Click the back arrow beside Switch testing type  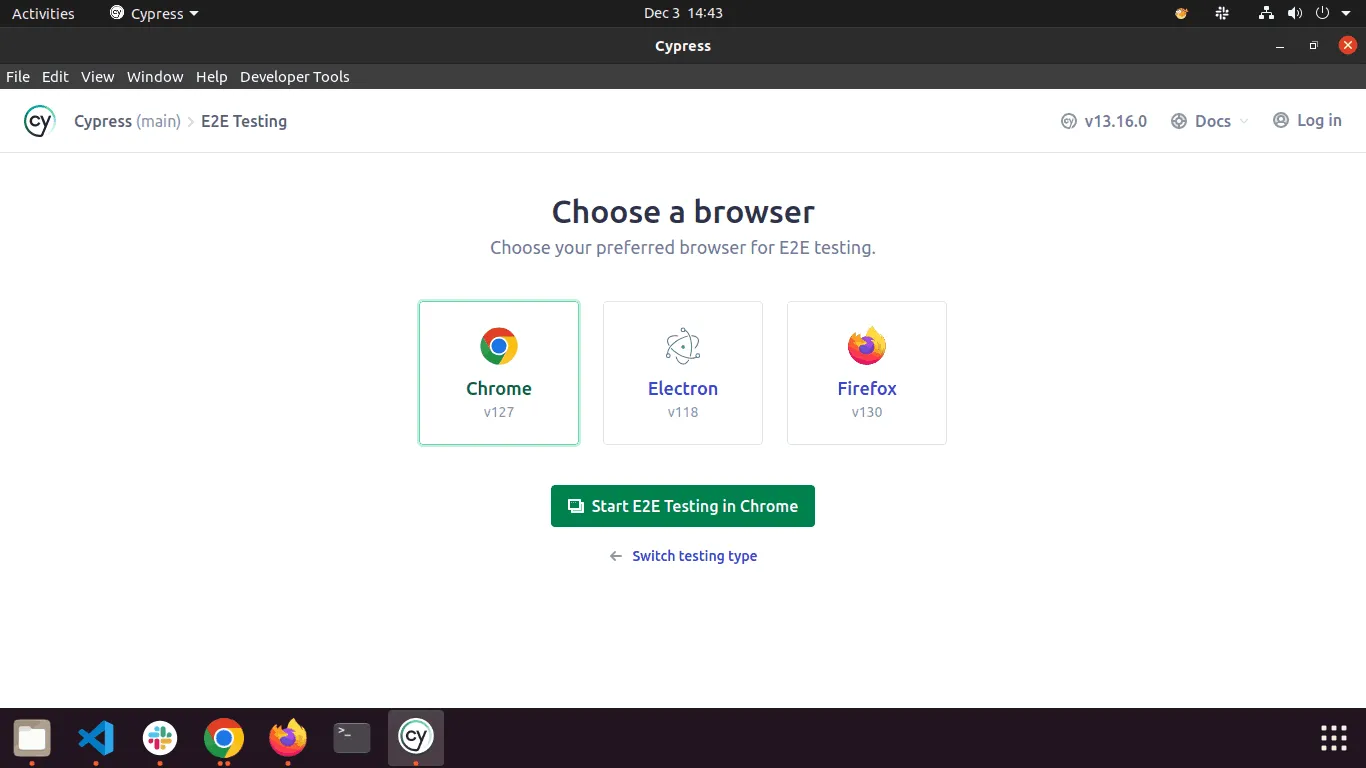(616, 556)
